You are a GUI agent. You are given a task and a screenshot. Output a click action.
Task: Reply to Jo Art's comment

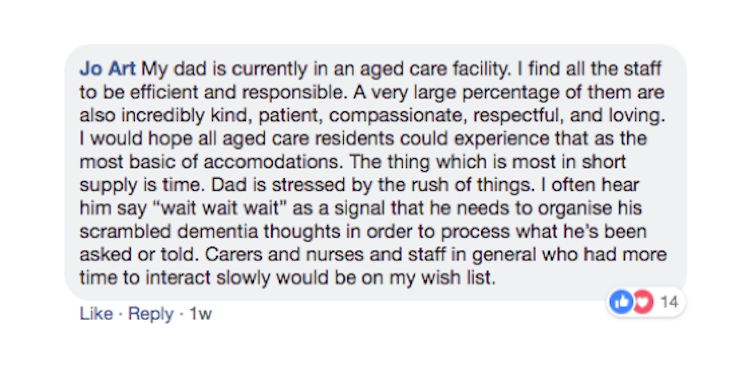tap(151, 314)
